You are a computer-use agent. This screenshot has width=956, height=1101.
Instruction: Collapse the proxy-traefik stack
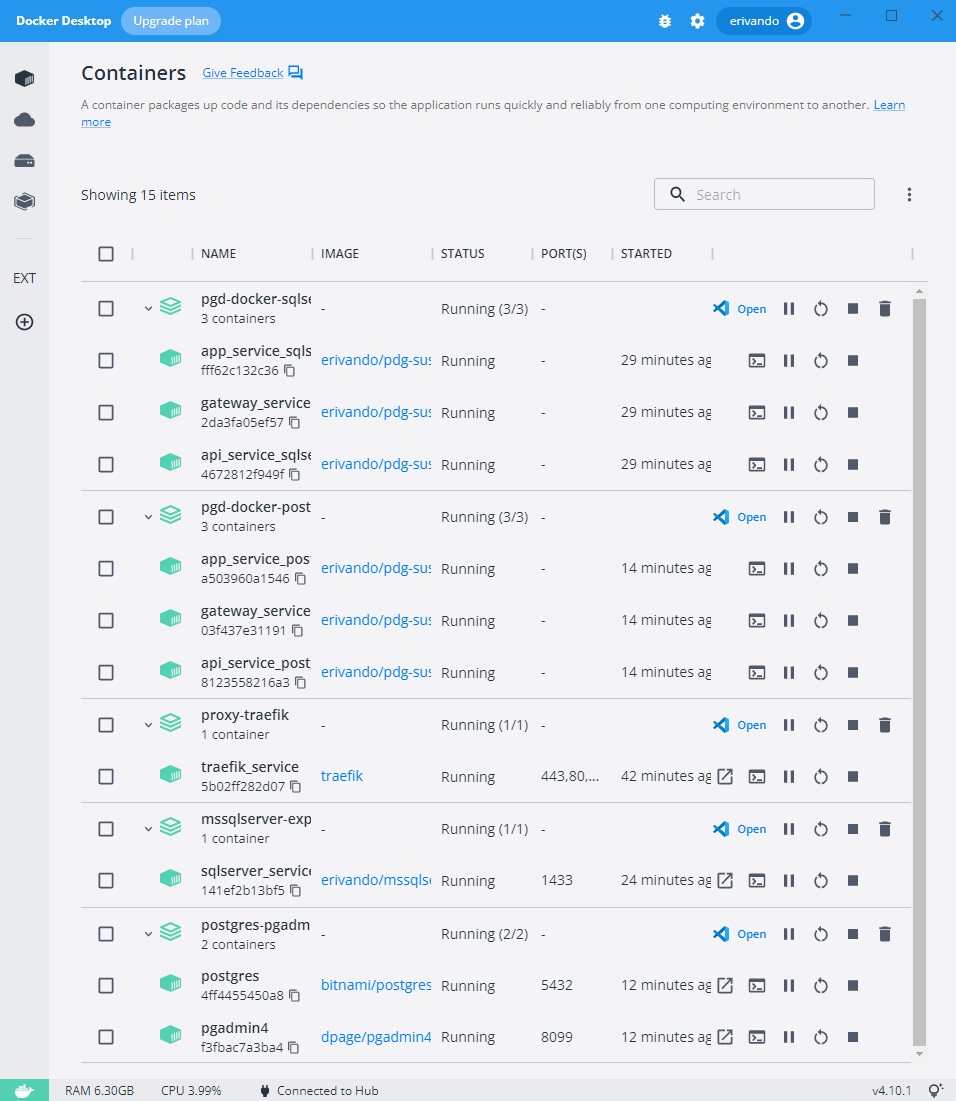pos(148,725)
